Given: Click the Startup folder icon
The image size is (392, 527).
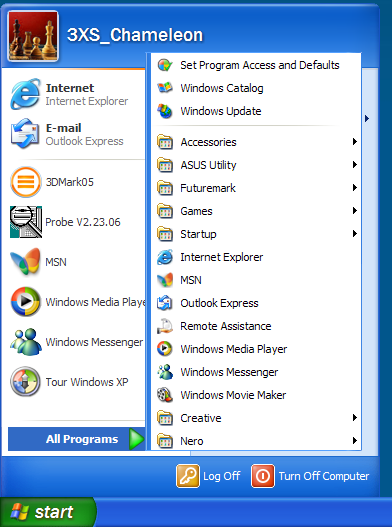Looking at the screenshot, I should pyautogui.click(x=165, y=234).
